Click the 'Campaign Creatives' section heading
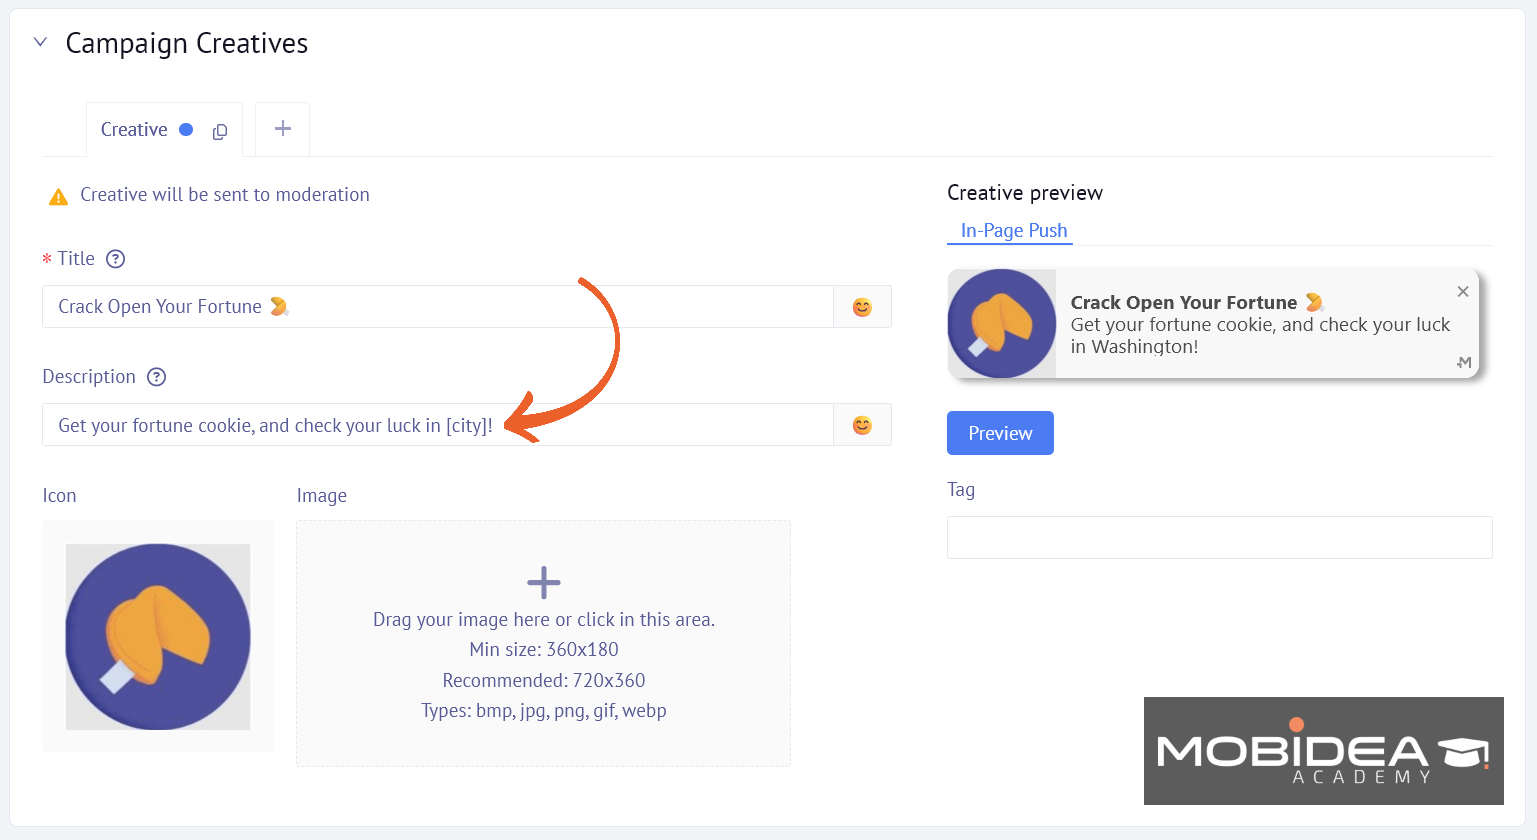This screenshot has height=840, width=1537. [187, 43]
